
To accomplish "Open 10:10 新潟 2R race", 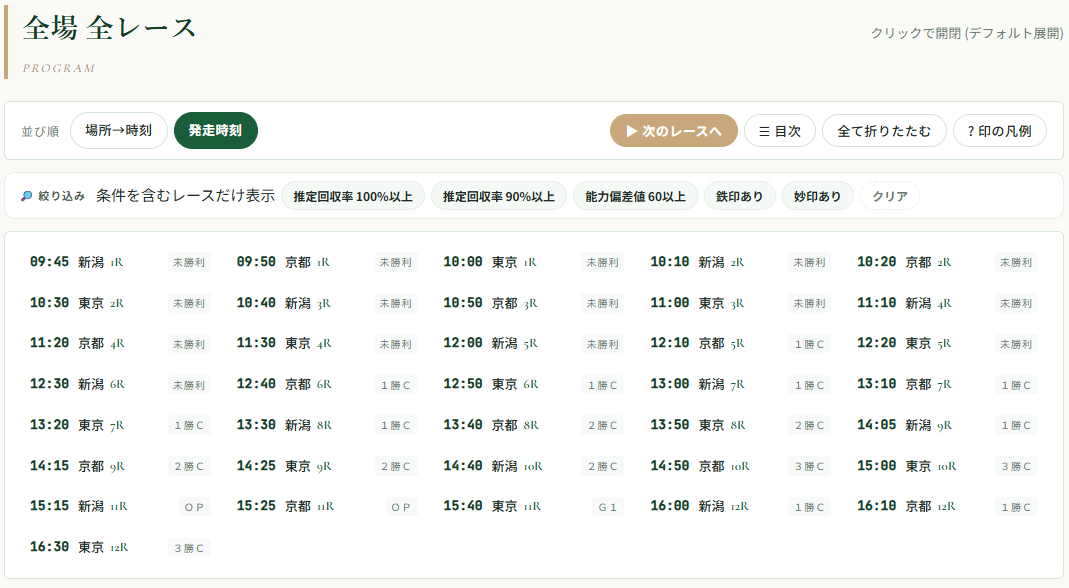I will pos(740,262).
